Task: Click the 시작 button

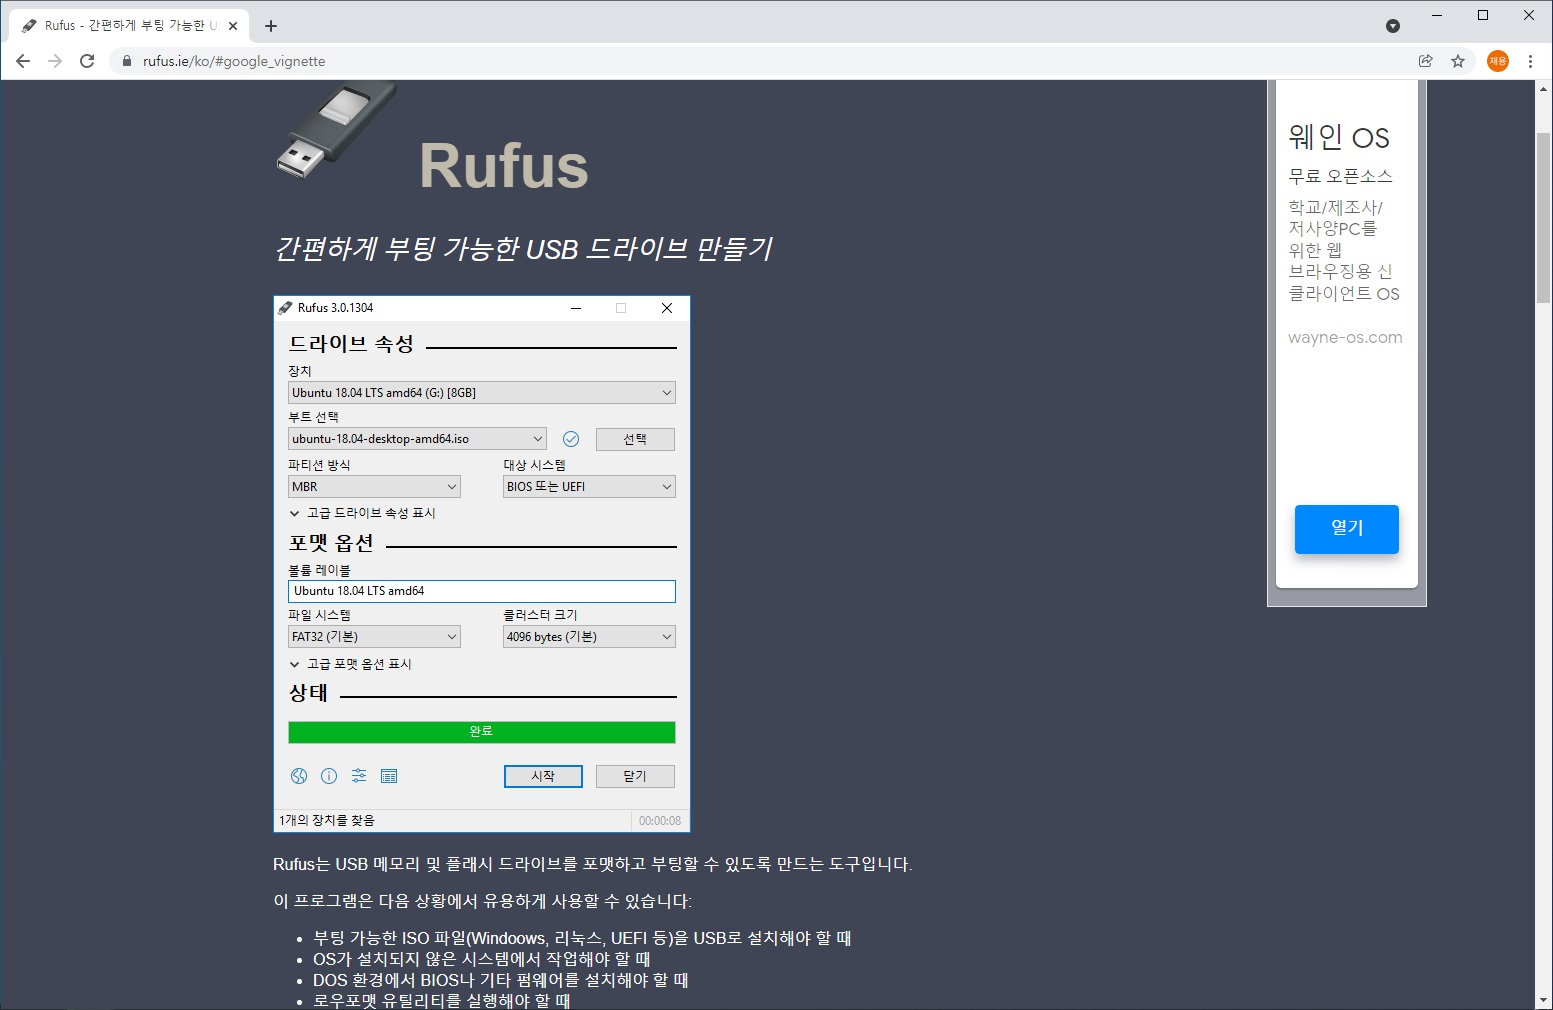Action: coord(543,777)
